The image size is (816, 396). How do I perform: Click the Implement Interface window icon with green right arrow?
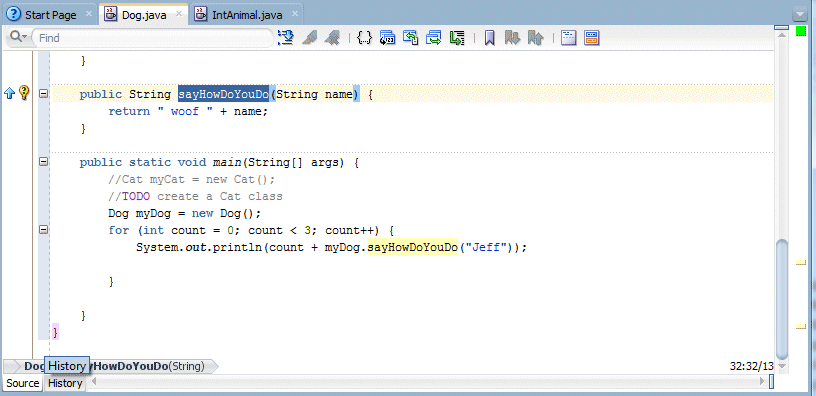pyautogui.click(x=434, y=37)
